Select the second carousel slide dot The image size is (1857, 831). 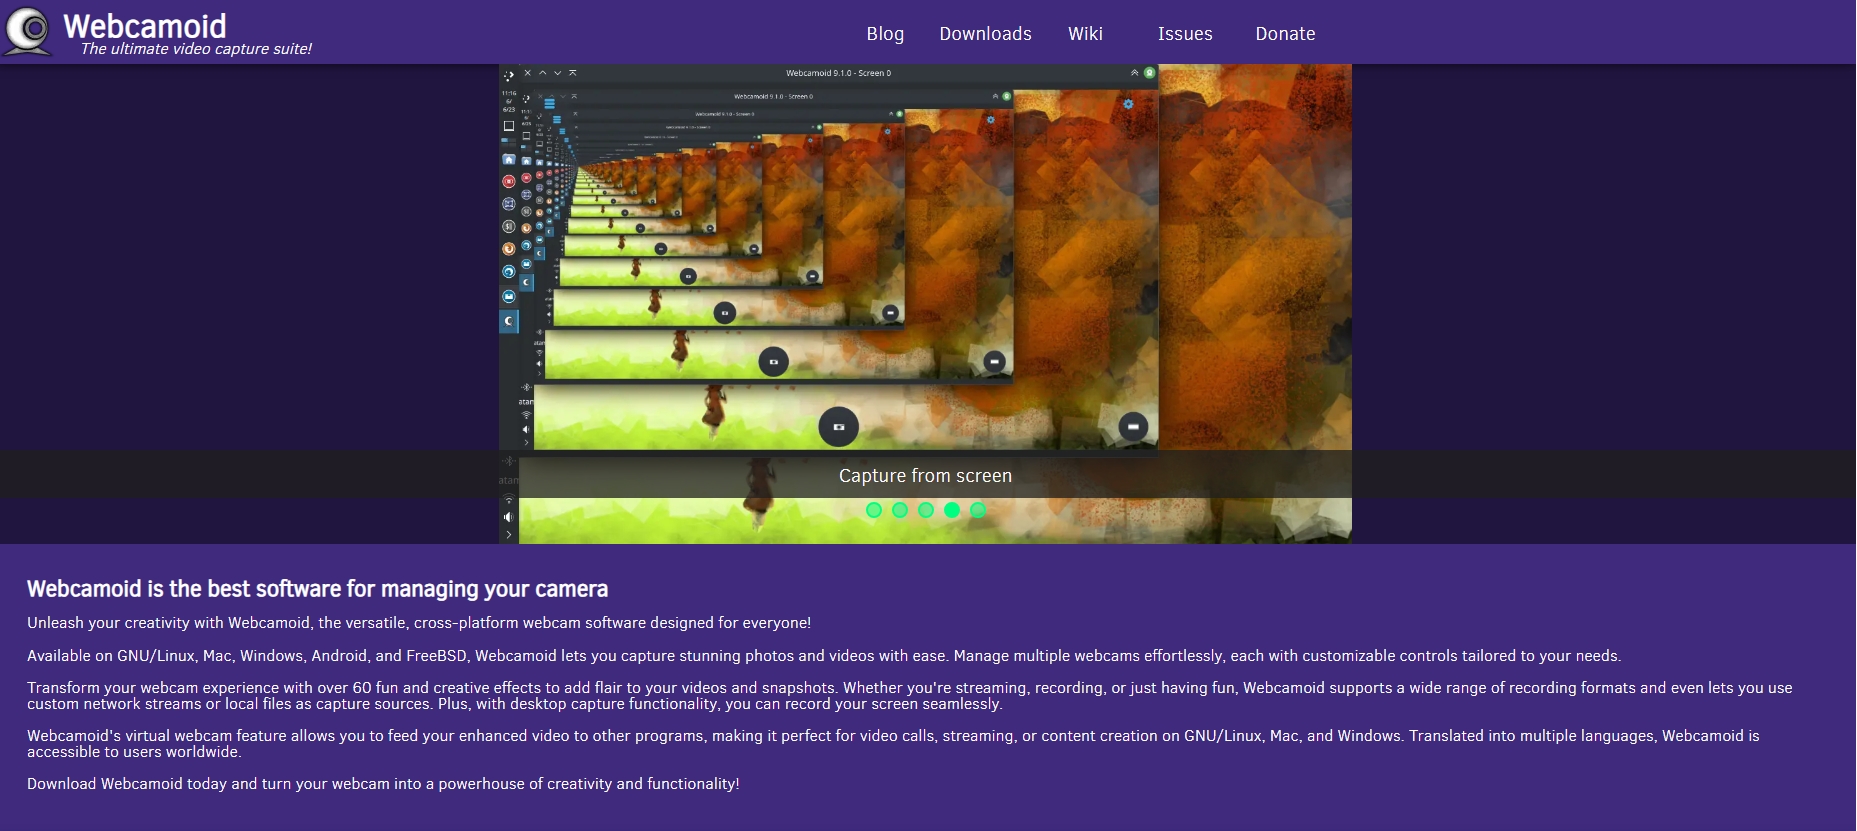click(x=900, y=510)
